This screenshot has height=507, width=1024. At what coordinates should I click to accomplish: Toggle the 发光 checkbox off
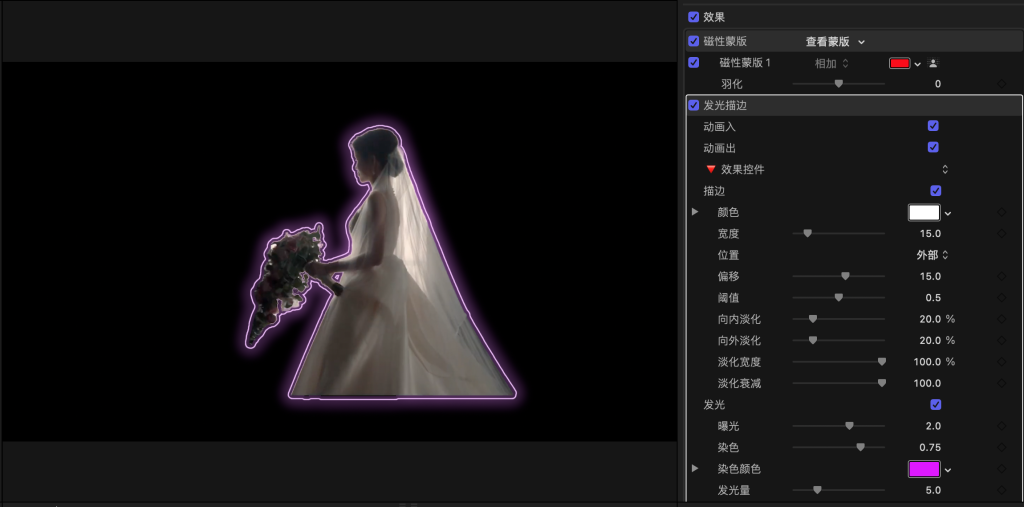click(x=935, y=404)
